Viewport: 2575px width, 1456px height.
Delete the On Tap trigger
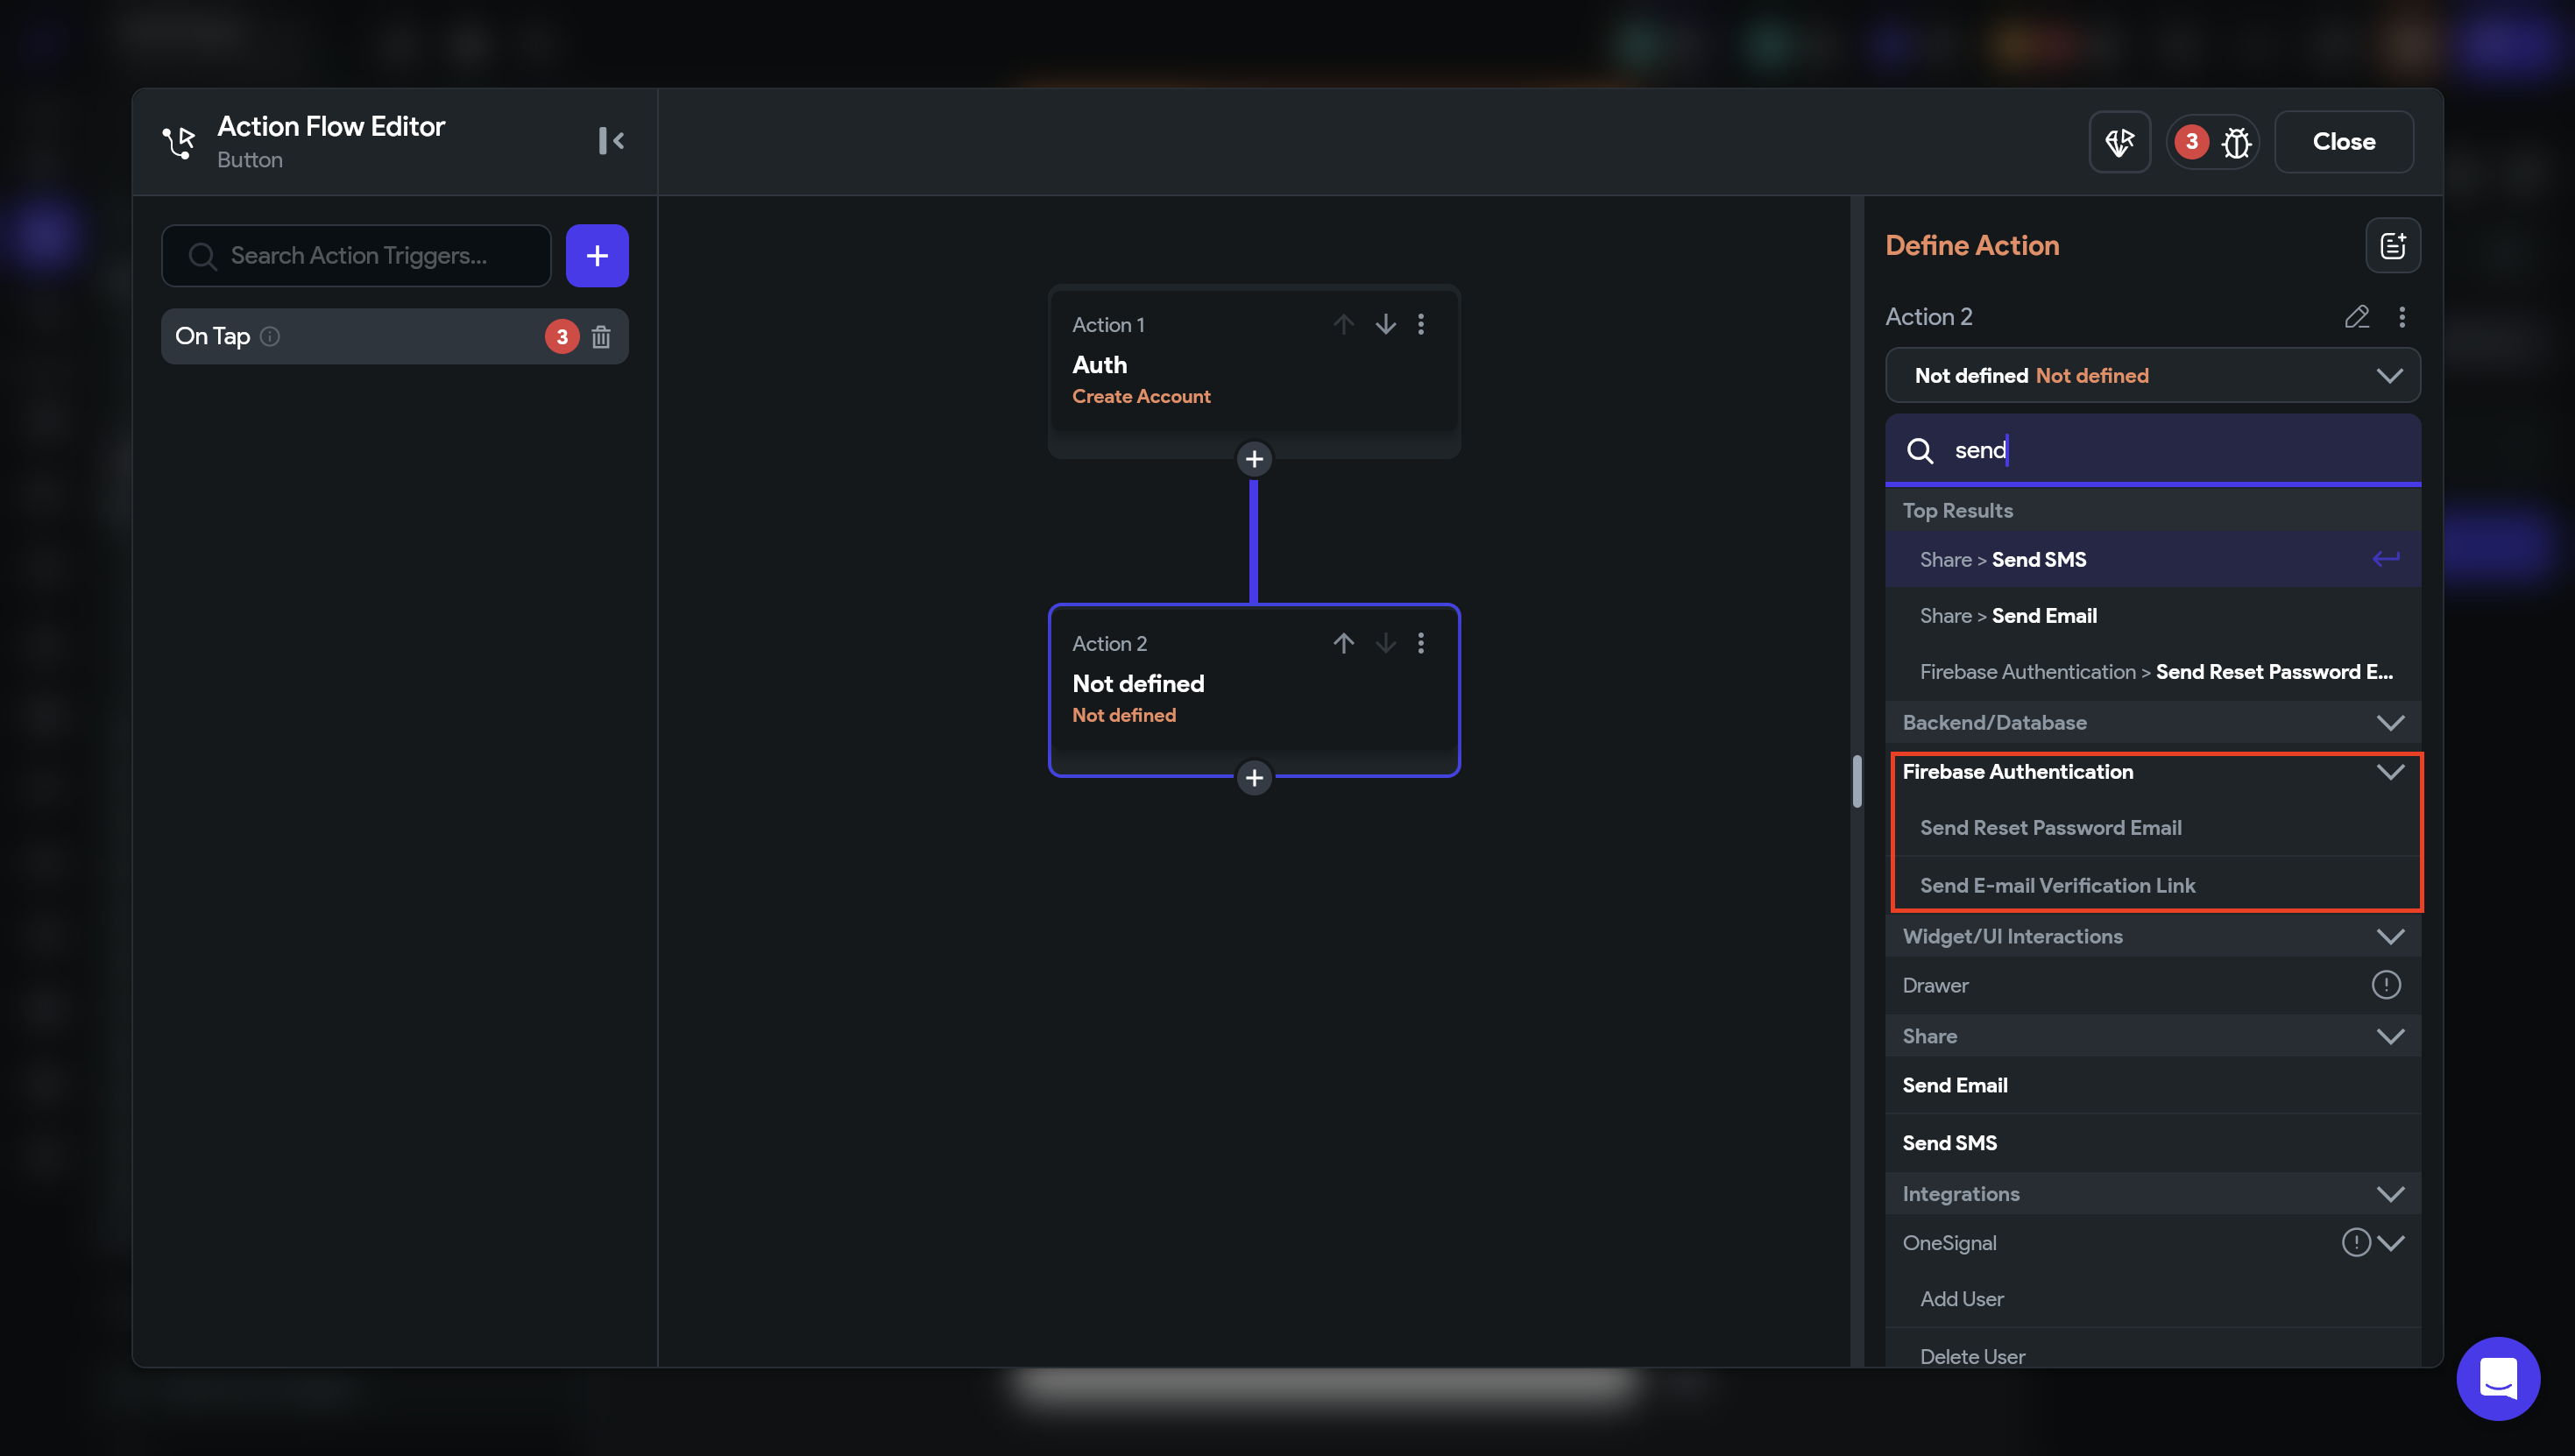tap(601, 337)
